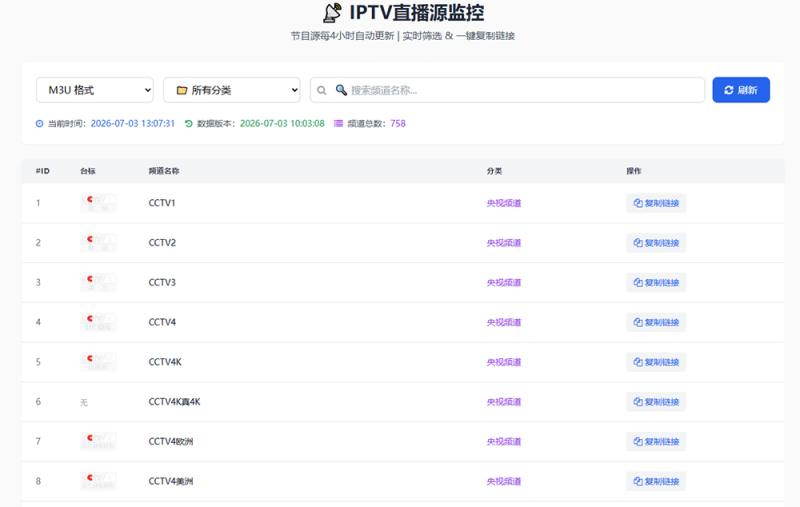Screen dimensions: 800x507
Task: Click the channel total count 758
Action: (x=398, y=123)
